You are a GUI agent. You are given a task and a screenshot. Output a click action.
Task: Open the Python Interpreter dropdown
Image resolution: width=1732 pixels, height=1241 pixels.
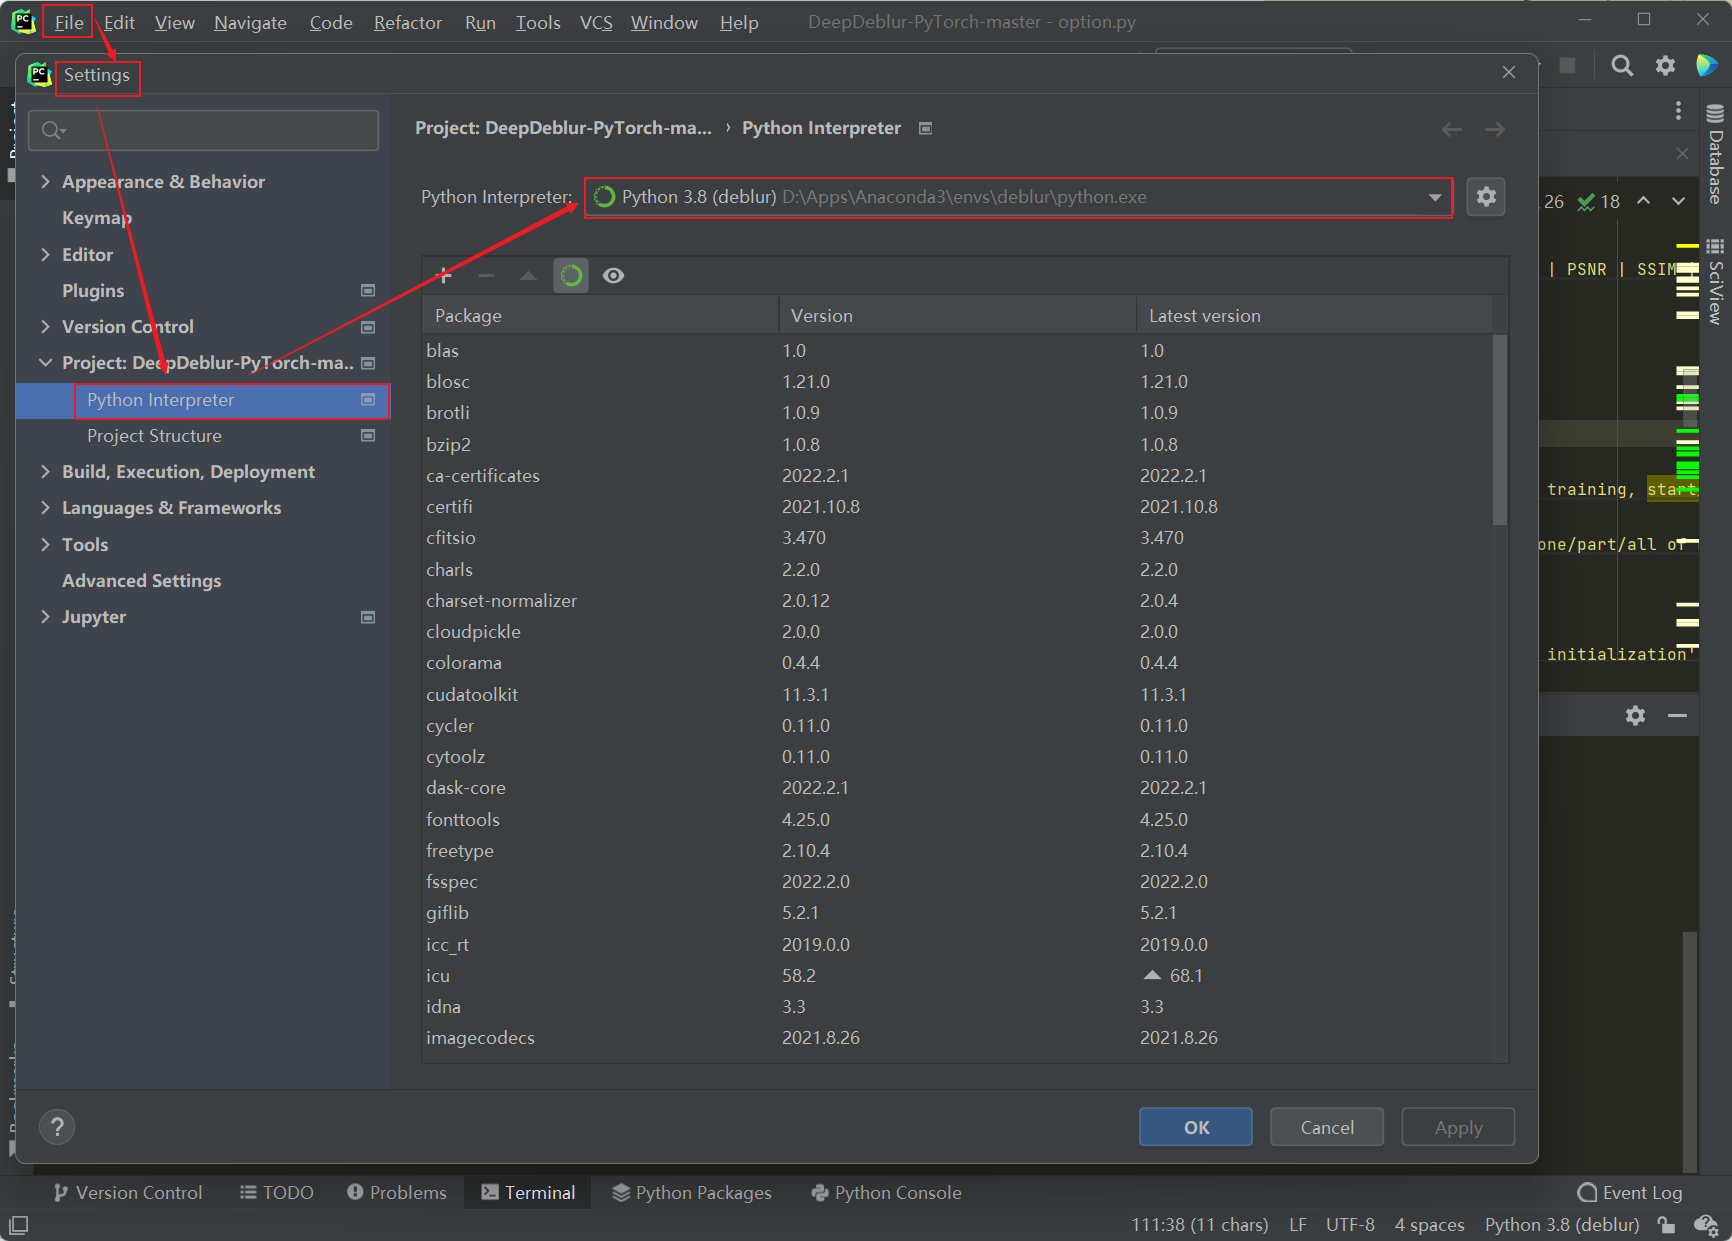coord(1018,197)
